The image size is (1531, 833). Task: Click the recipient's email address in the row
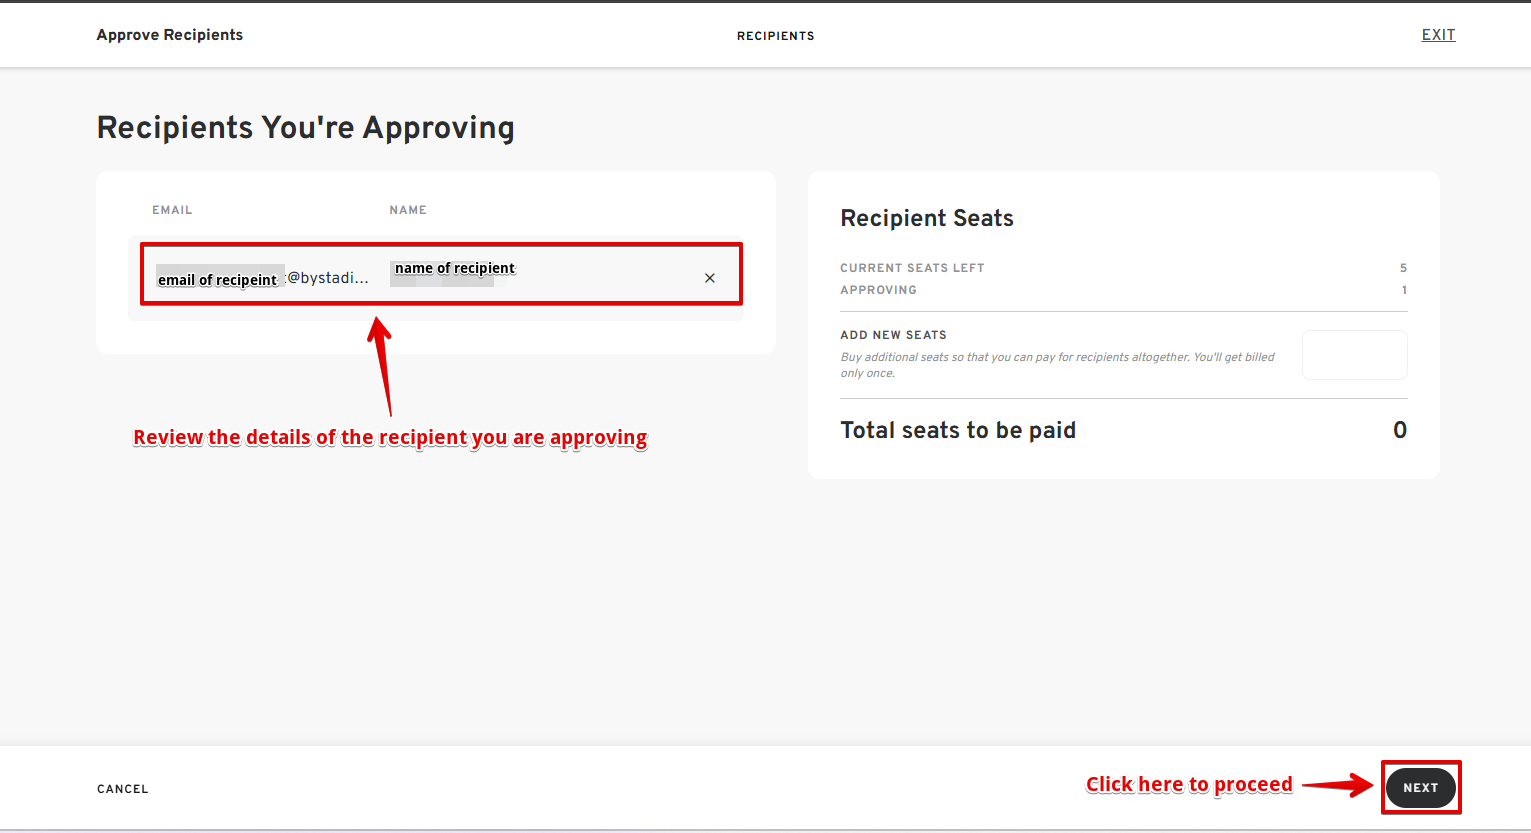[x=264, y=278]
